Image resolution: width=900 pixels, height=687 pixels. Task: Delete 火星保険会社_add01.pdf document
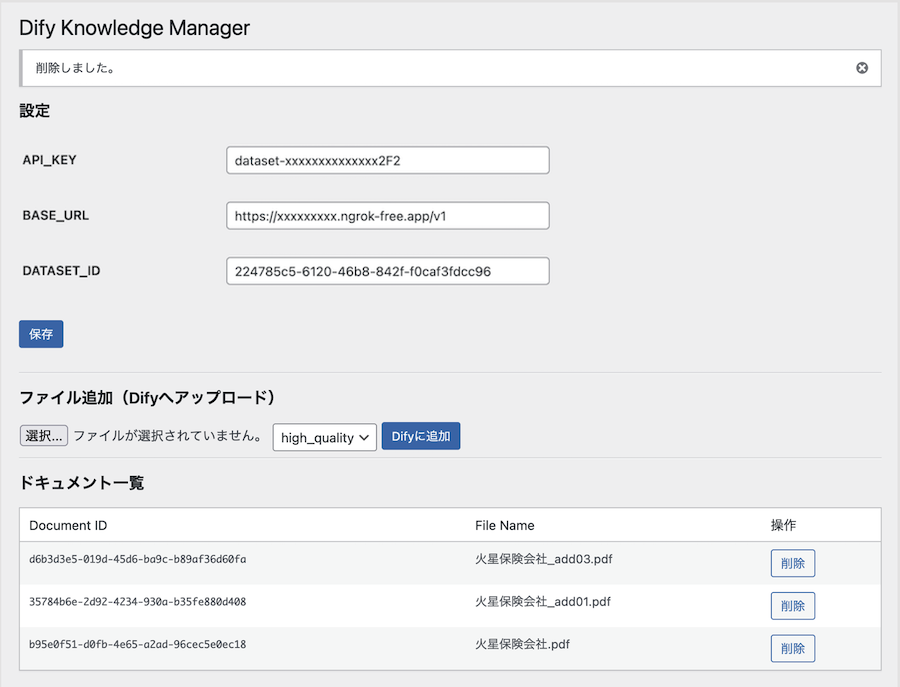pyautogui.click(x=793, y=606)
